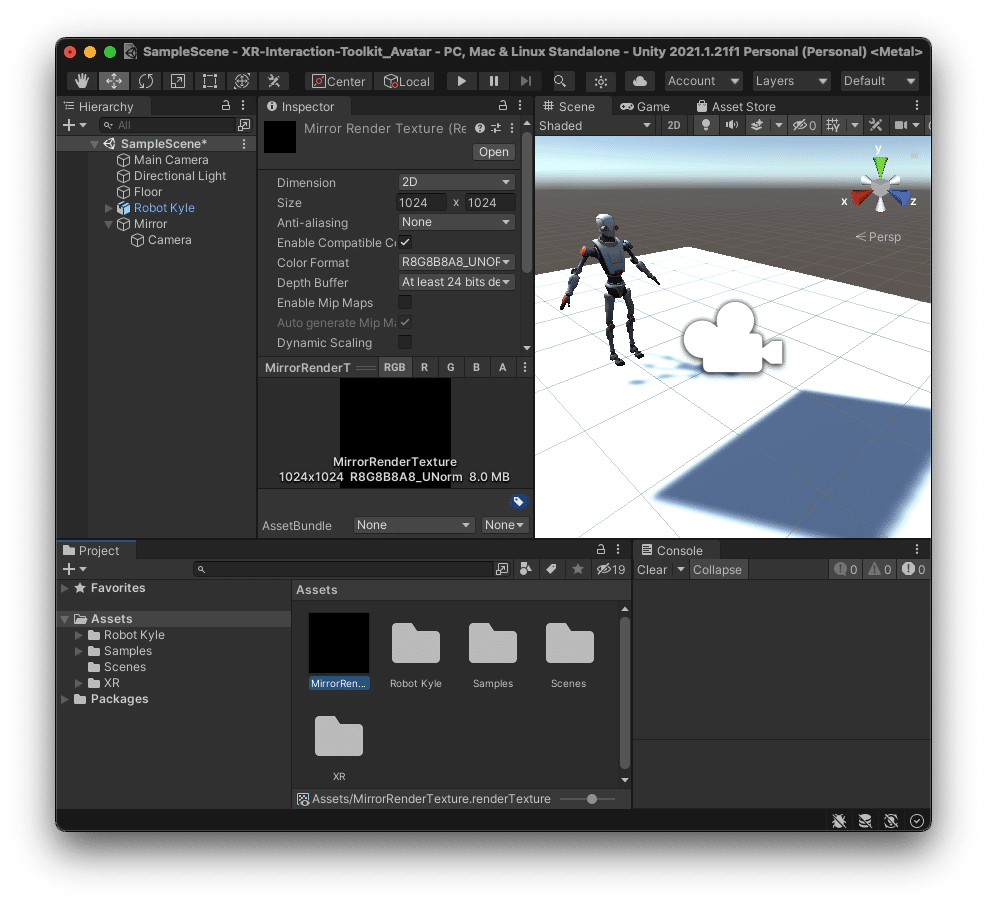Toggle the Inspector lock icon
The height and width of the screenshot is (905, 987).
502,105
